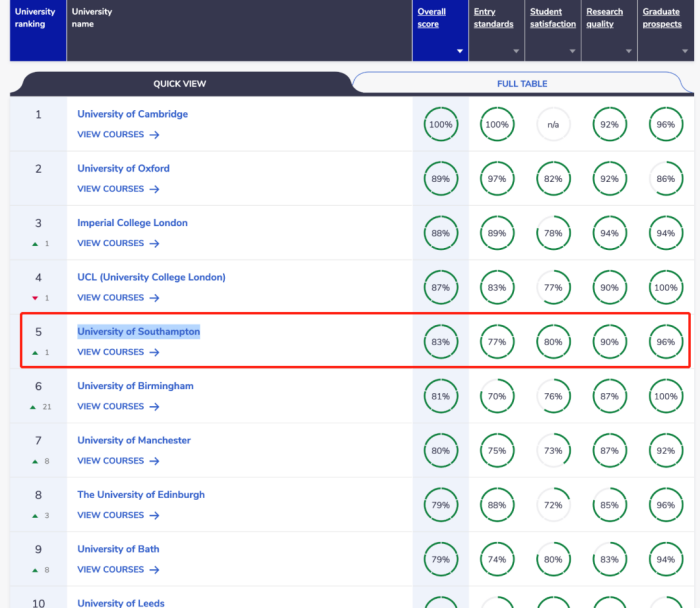Click Bath's 74% entry standards circle

[x=497, y=559]
